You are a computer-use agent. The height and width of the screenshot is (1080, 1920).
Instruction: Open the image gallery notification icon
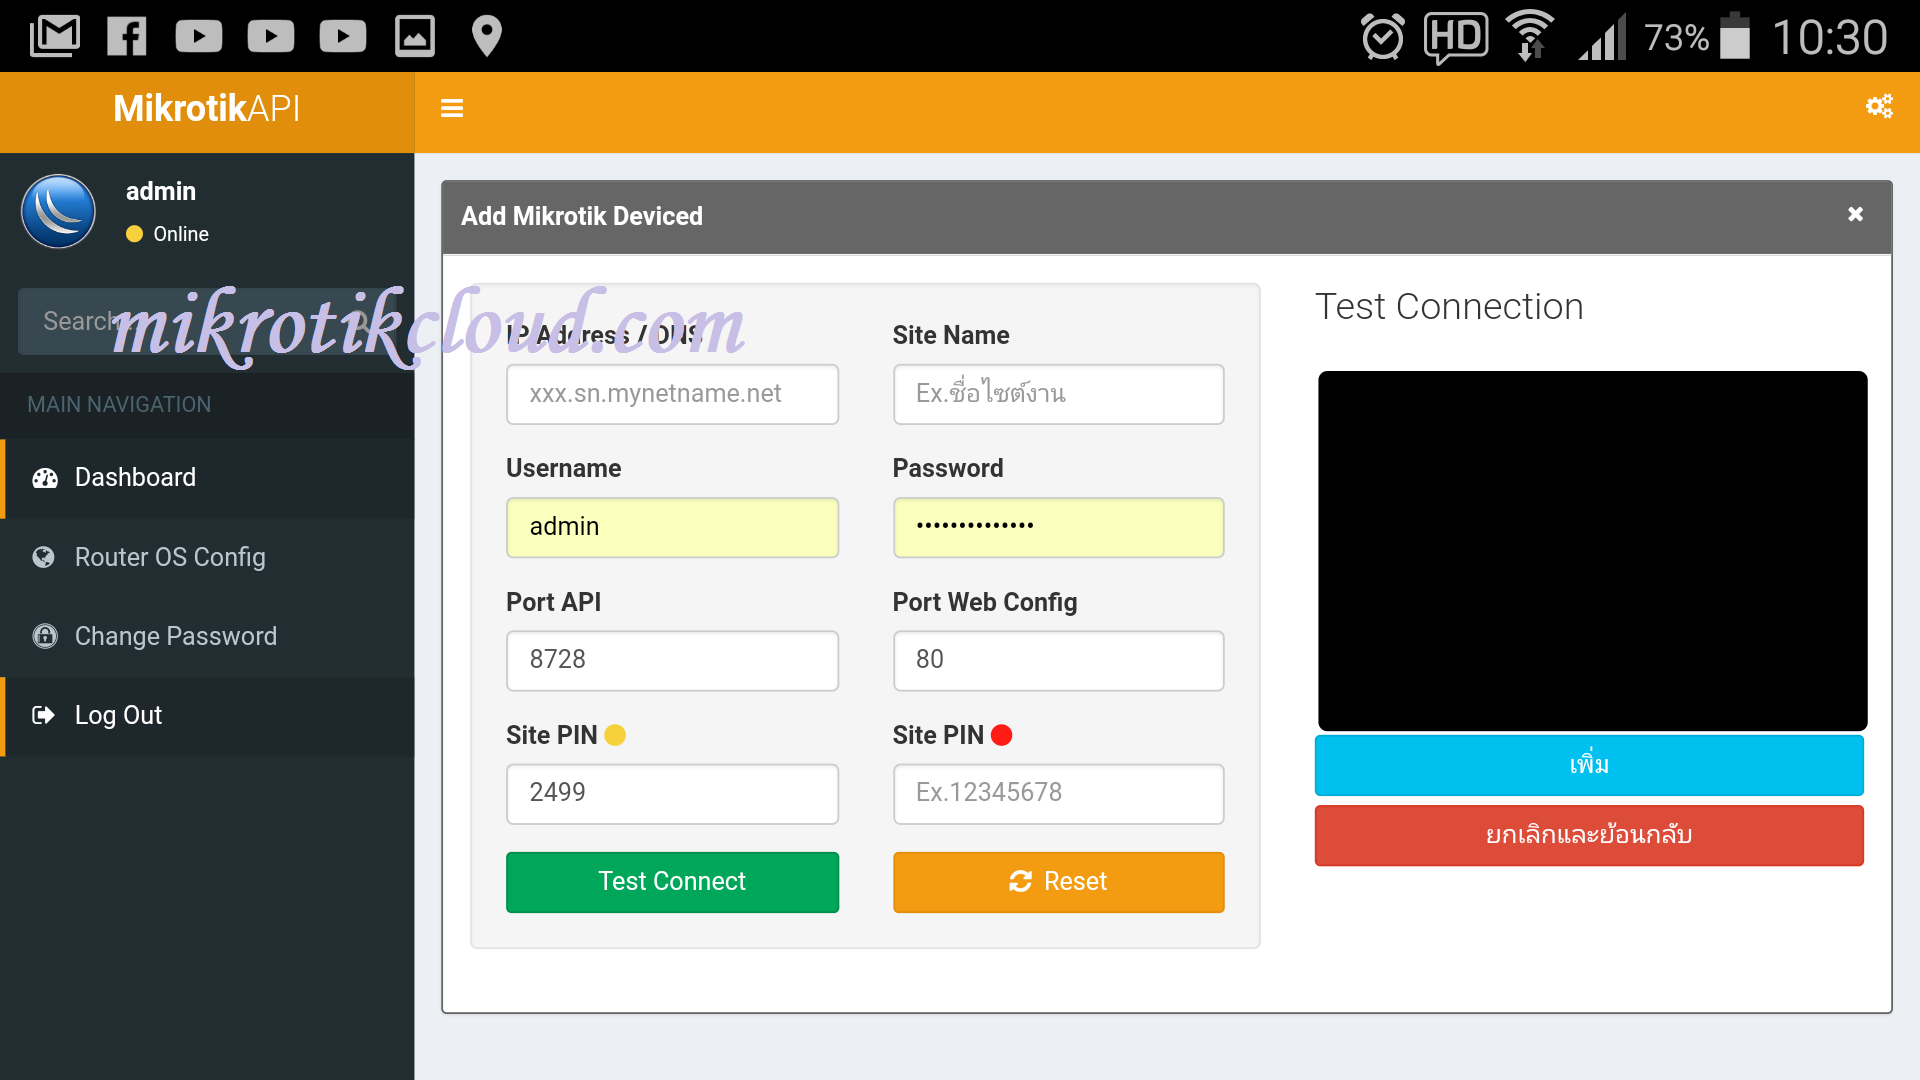coord(415,36)
